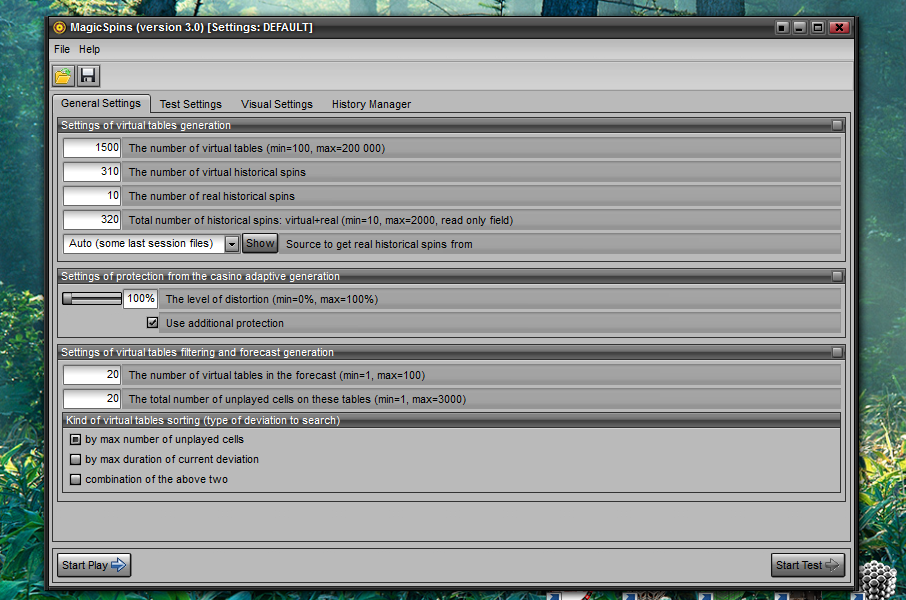This screenshot has width=906, height=600.
Task: Close the MagicSpins window
Action: coord(839,27)
